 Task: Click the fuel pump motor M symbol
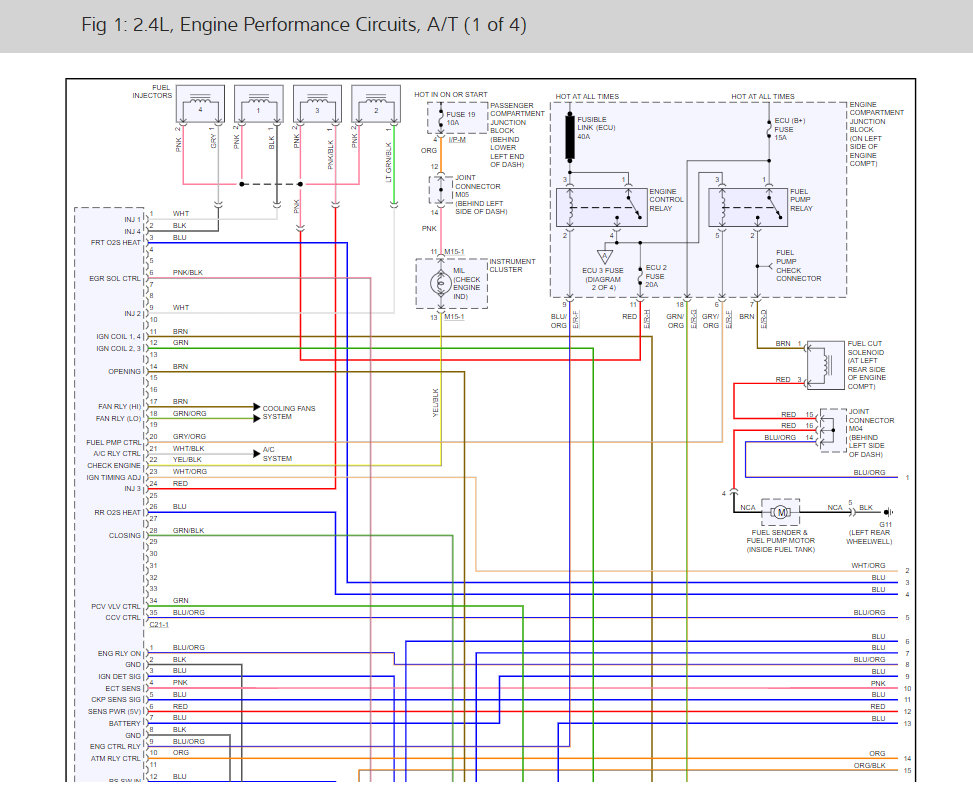click(x=781, y=512)
